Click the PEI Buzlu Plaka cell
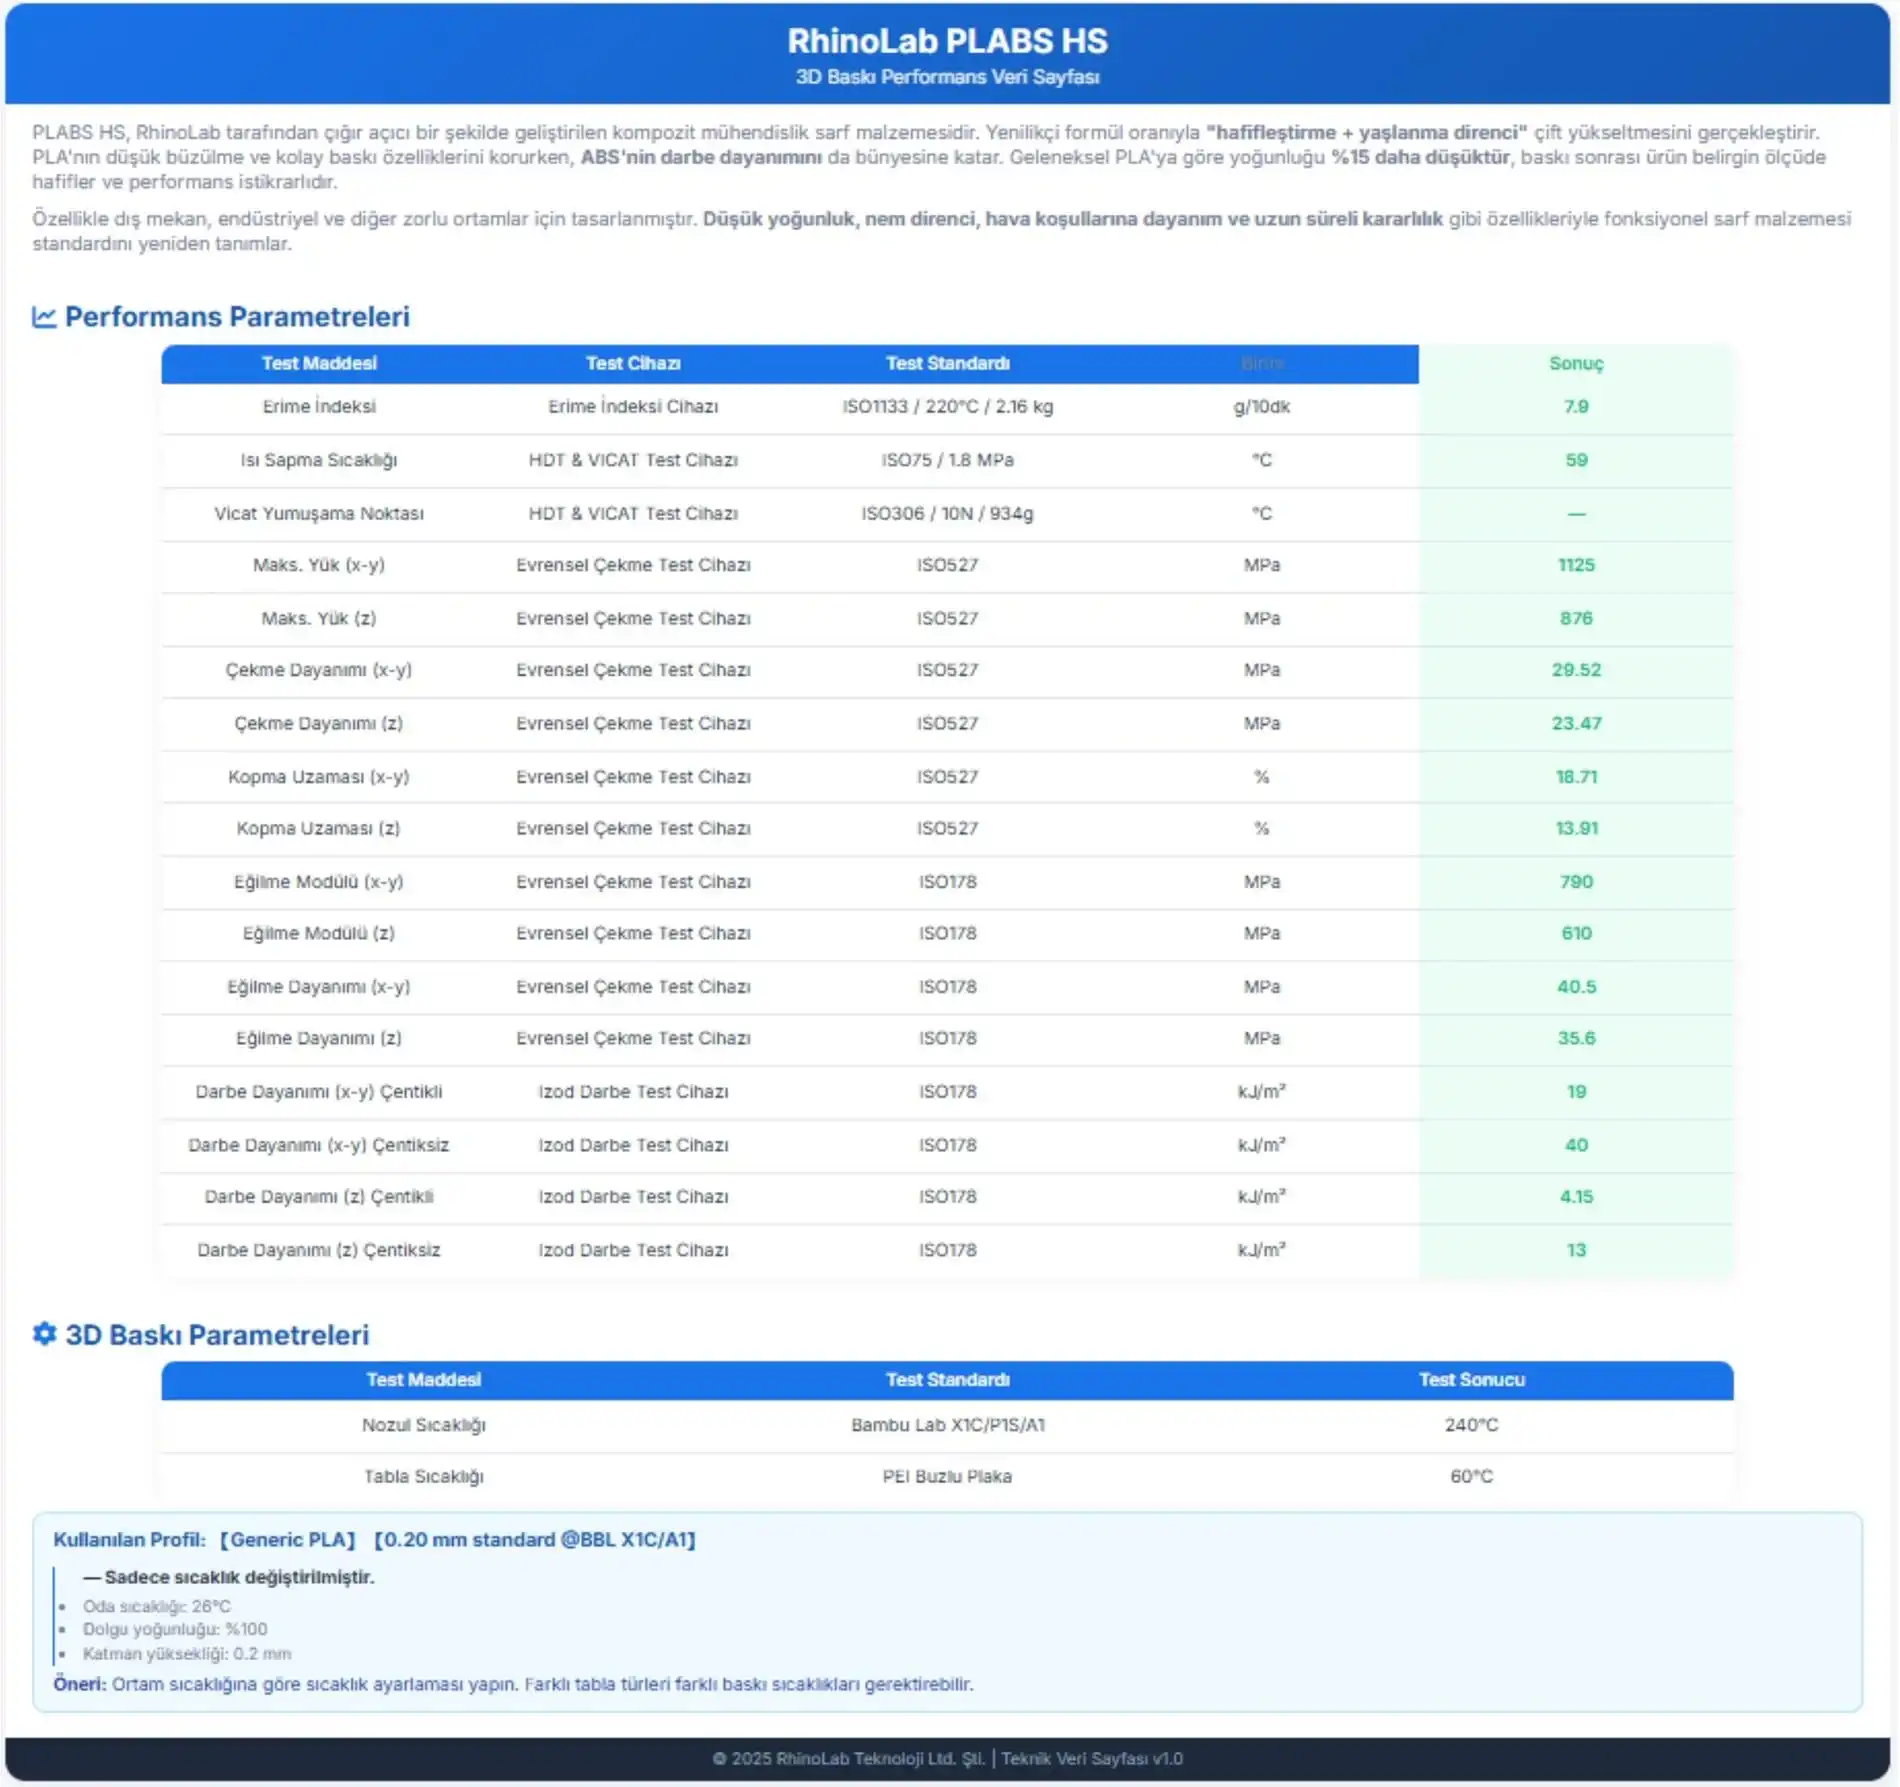The height and width of the screenshot is (1787, 1900). (947, 1477)
